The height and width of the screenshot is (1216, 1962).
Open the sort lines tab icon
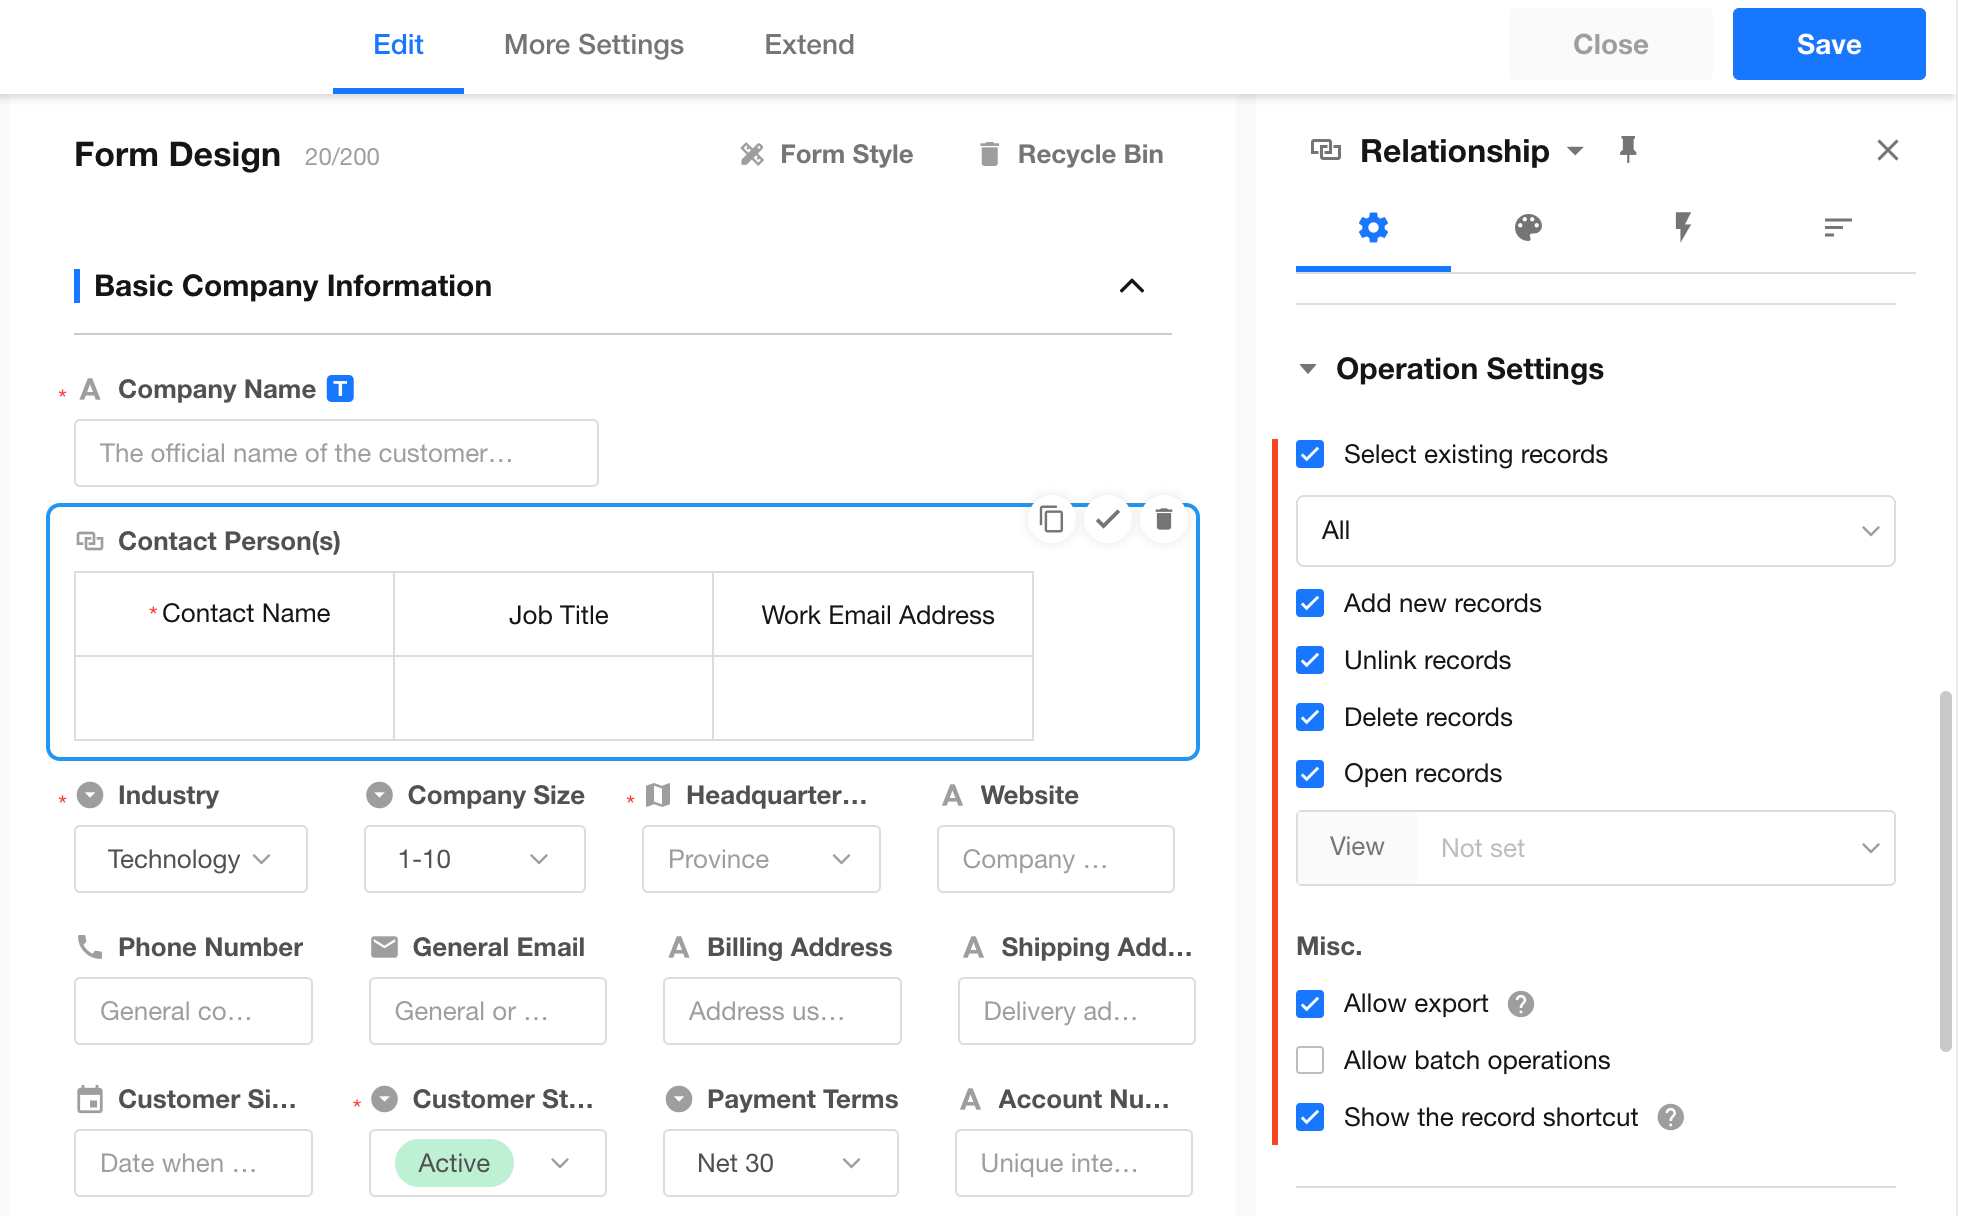(1837, 228)
